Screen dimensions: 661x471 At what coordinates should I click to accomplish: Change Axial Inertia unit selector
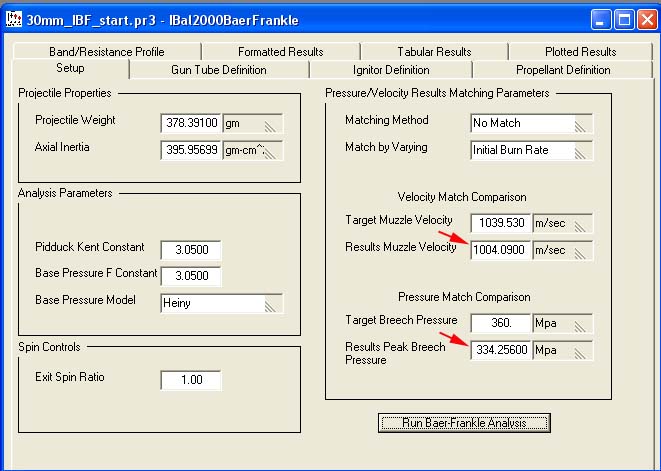tap(252, 150)
